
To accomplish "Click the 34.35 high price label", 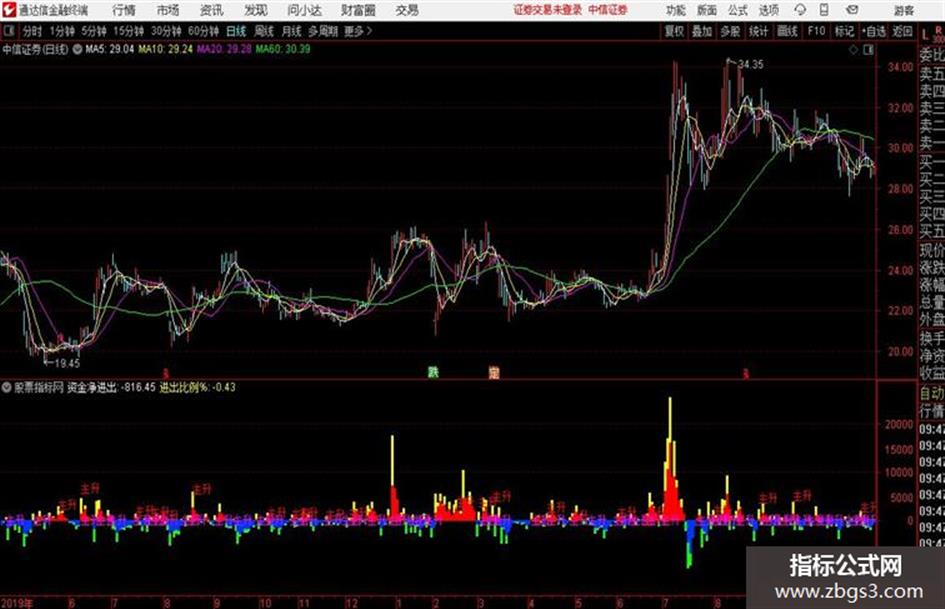I will click(751, 65).
